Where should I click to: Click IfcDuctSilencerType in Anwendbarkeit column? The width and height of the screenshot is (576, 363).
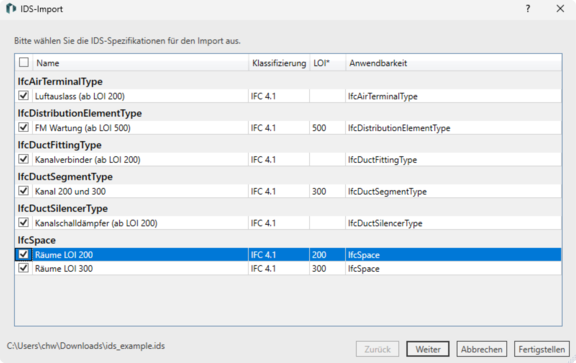(385, 223)
